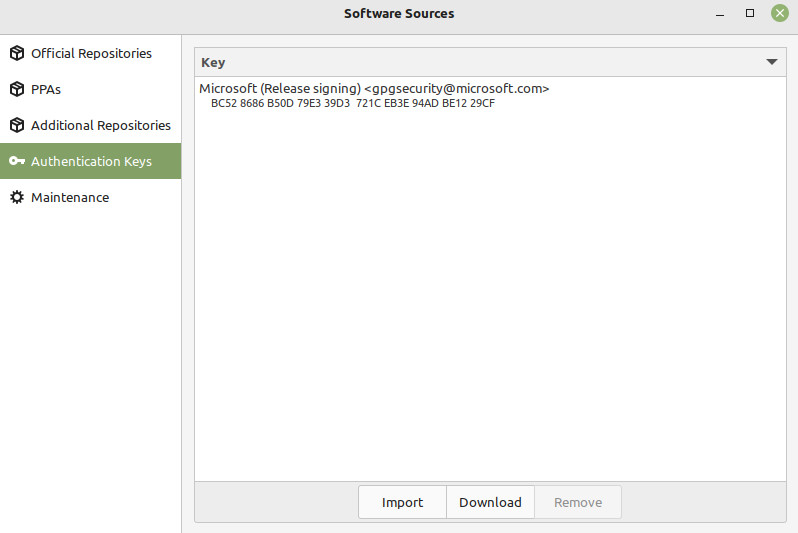Maximize the Software Sources window
The height and width of the screenshot is (533, 798).
[x=750, y=13]
